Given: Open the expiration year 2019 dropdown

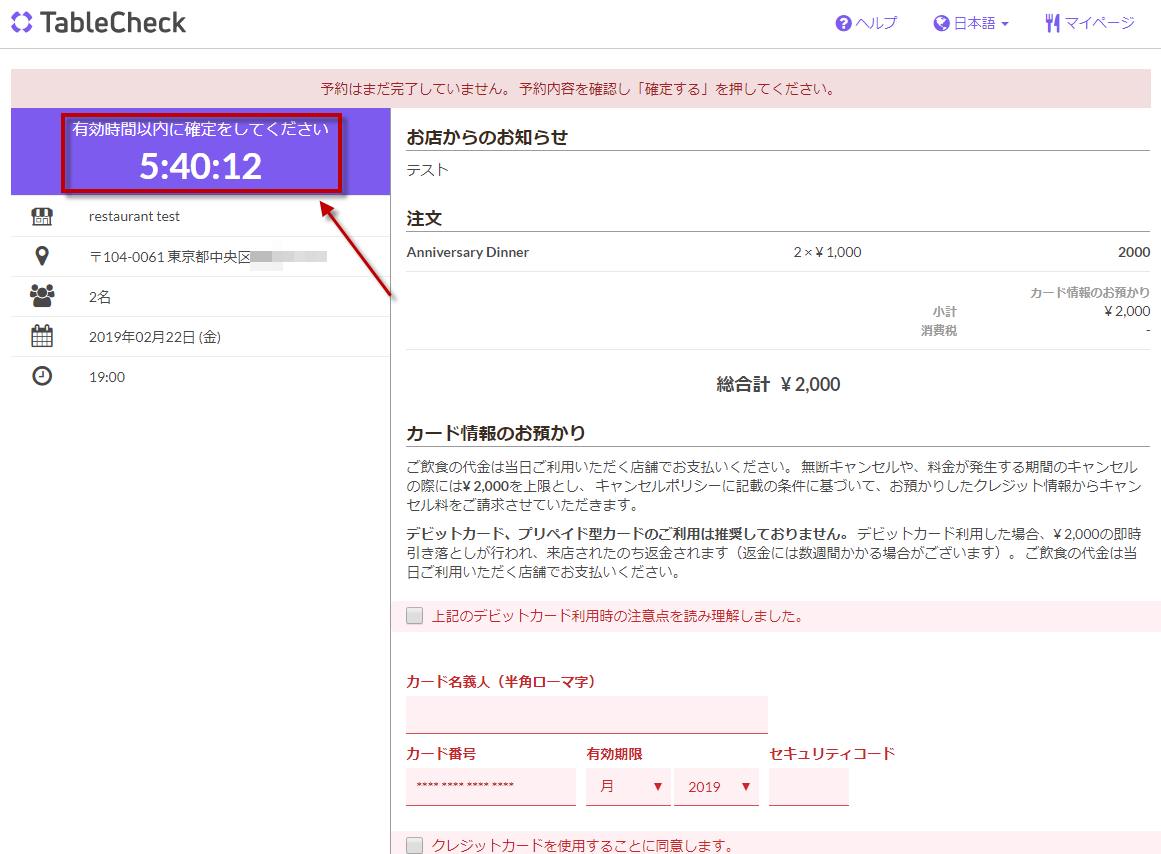Looking at the screenshot, I should pos(716,787).
